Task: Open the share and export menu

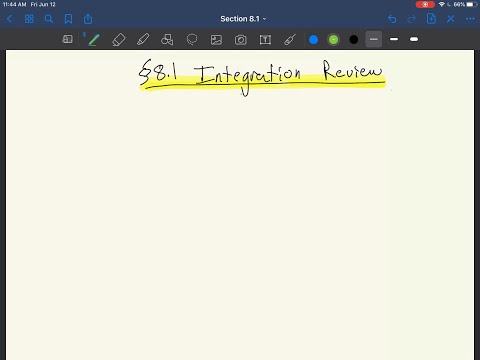Action: click(88, 19)
